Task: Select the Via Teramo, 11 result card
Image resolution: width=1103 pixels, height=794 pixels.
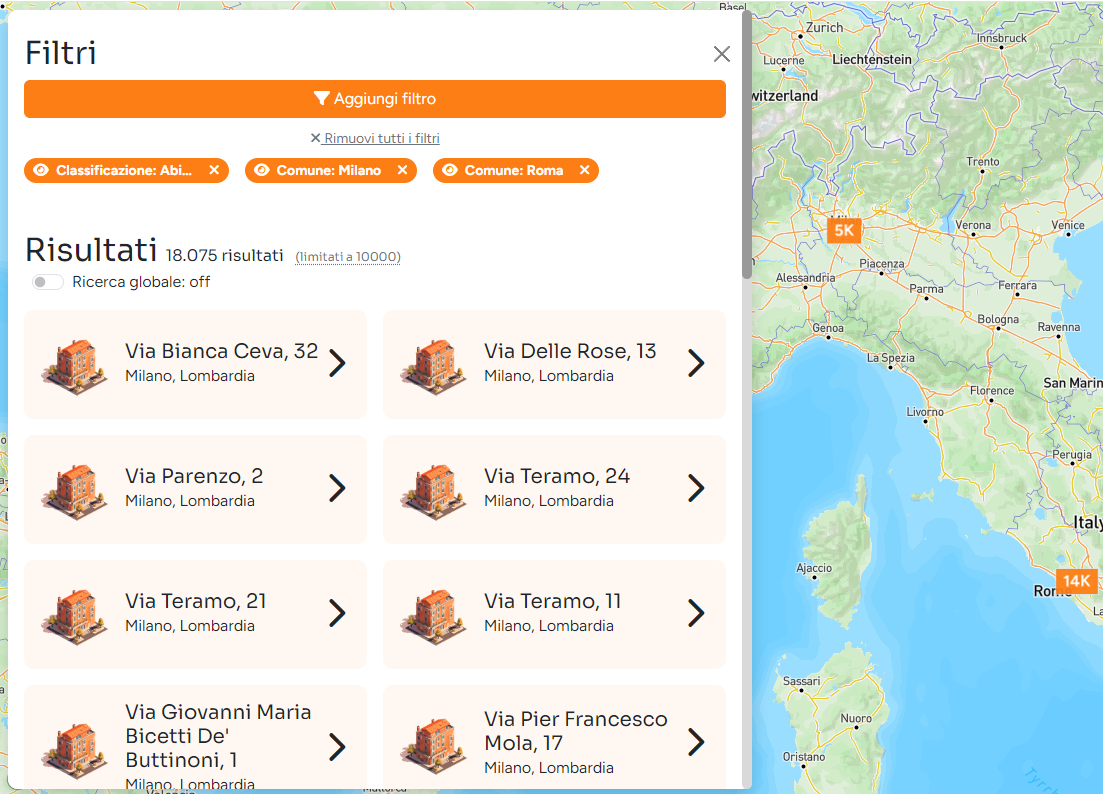Action: [554, 614]
